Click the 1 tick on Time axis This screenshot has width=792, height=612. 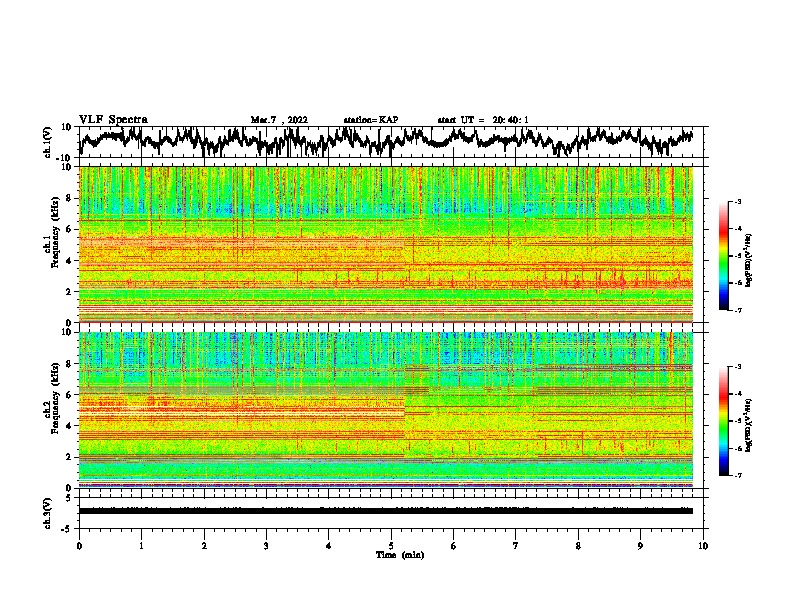click(x=141, y=546)
